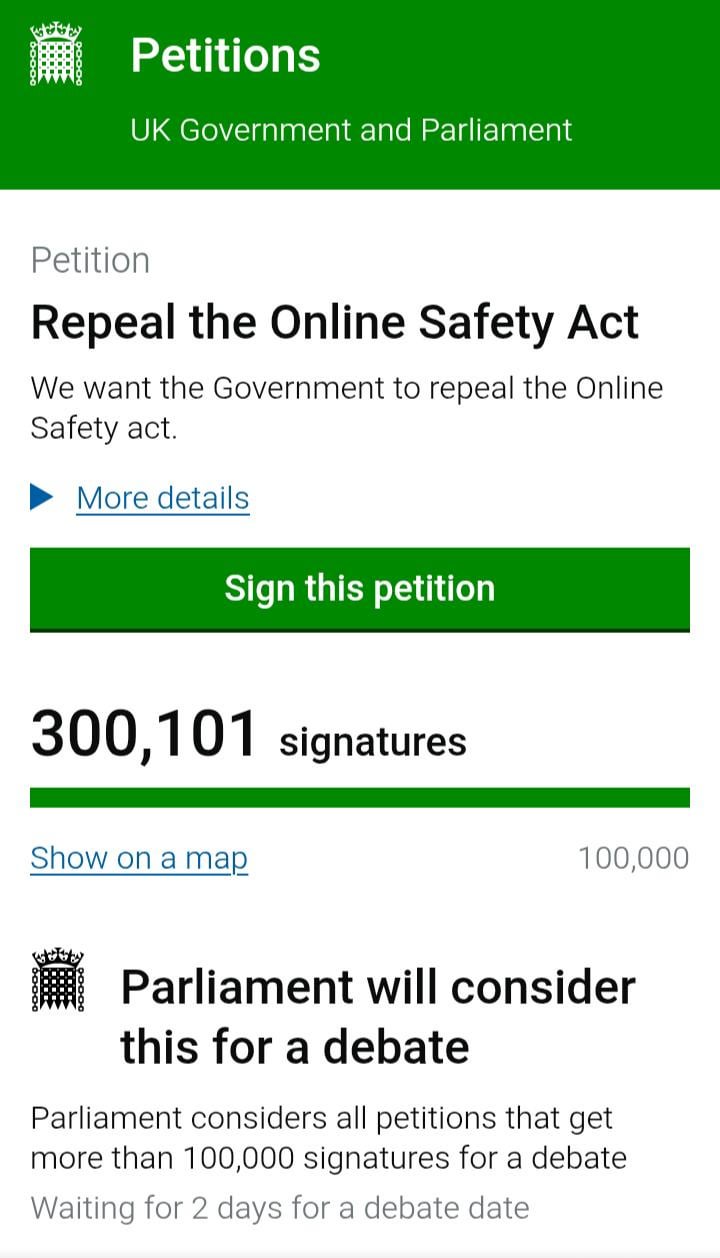Expand the More details disclosure triangle
The width and height of the screenshot is (720, 1258).
pos(42,497)
